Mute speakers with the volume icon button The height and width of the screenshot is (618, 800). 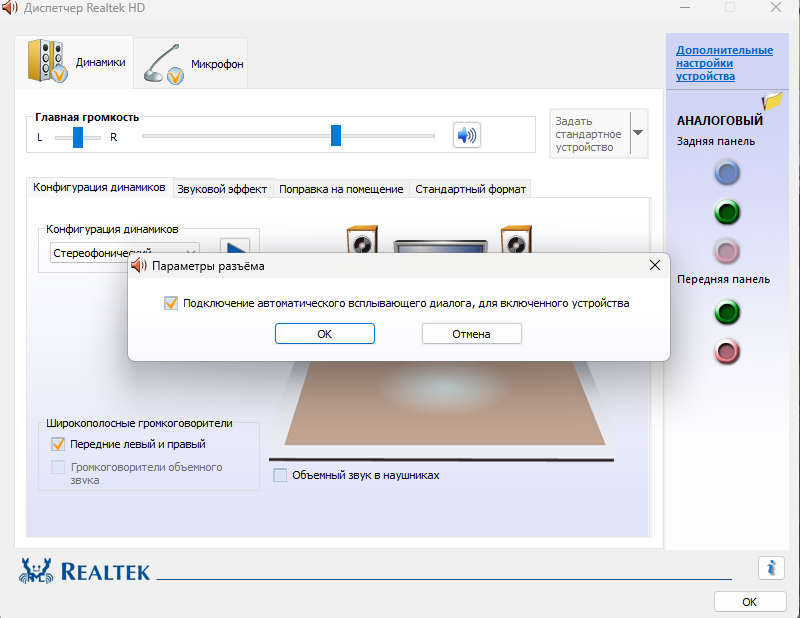click(x=466, y=135)
